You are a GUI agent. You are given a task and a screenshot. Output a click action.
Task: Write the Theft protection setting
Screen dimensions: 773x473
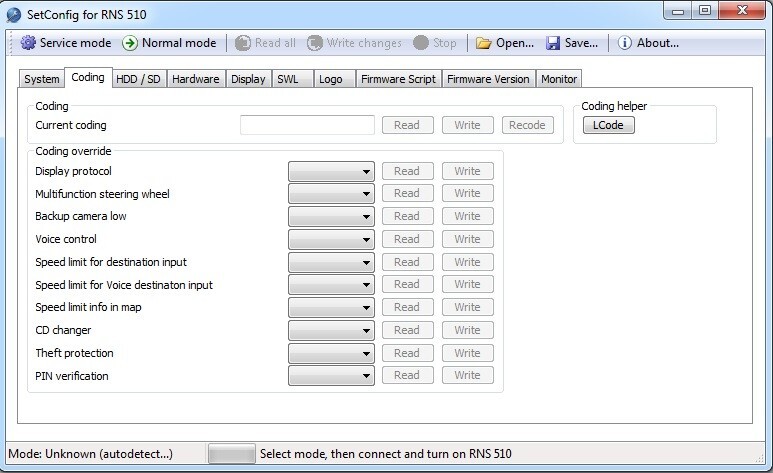pyautogui.click(x=467, y=353)
